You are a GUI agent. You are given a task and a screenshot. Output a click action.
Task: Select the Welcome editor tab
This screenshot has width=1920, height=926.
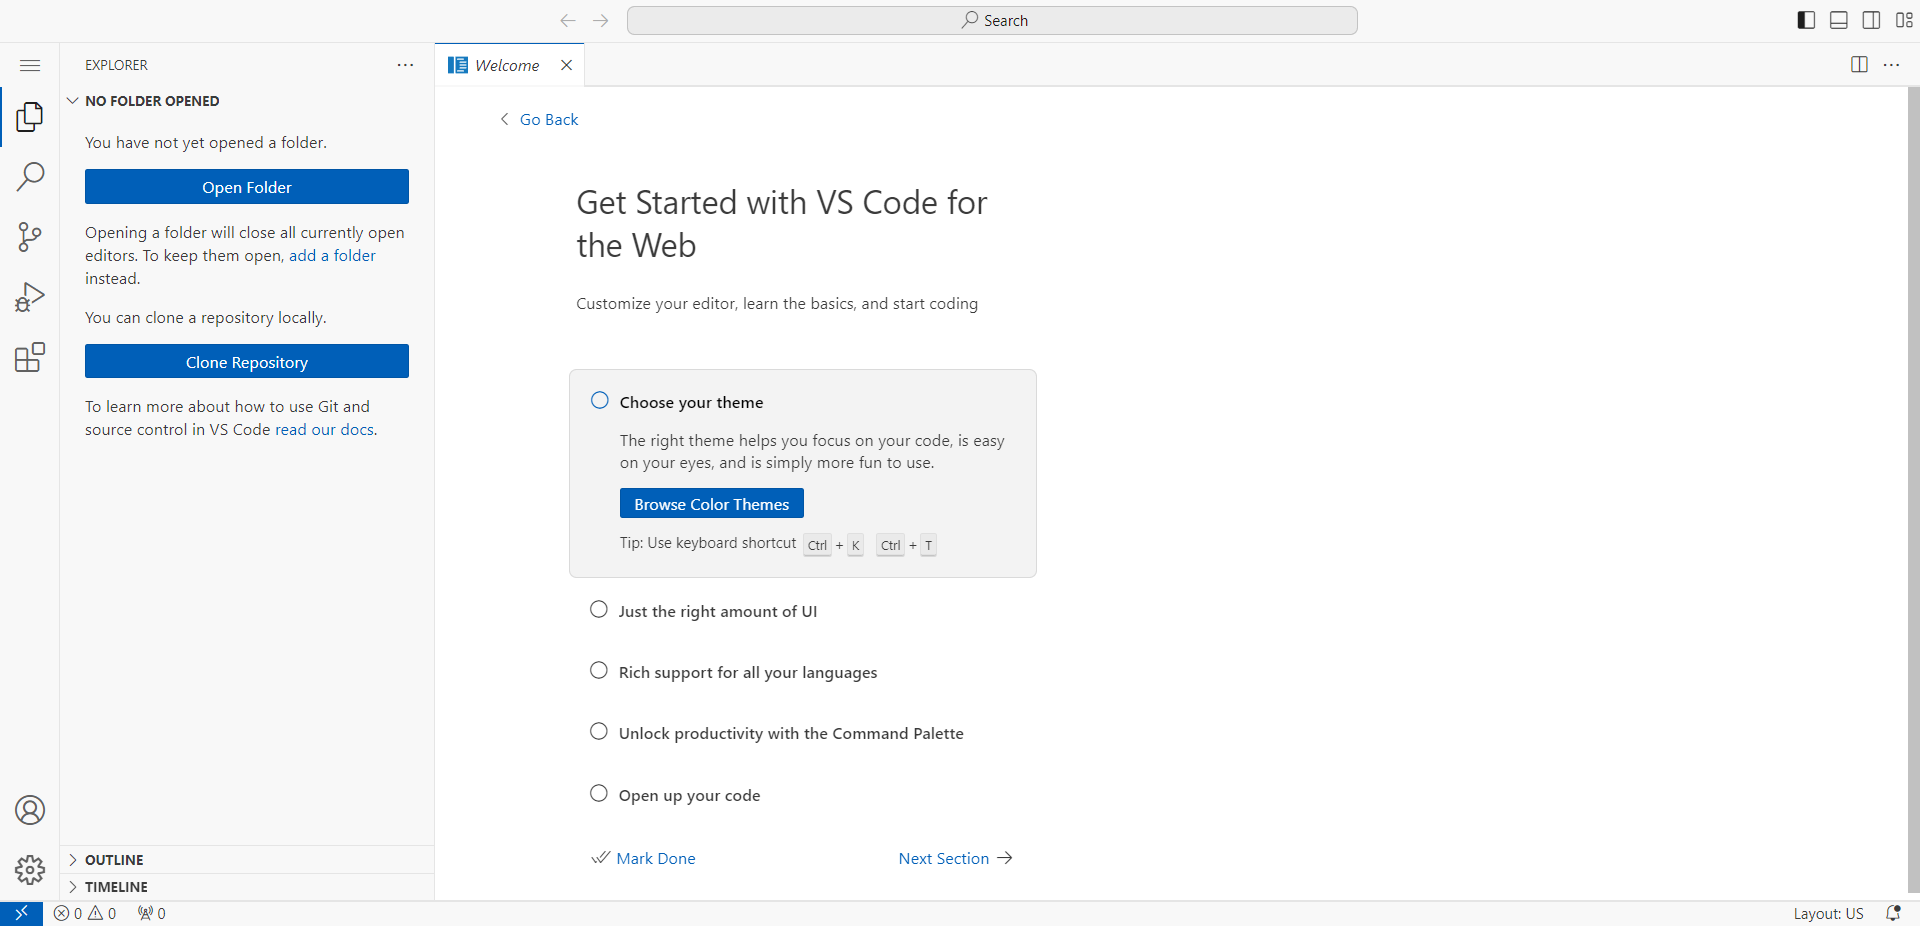tap(509, 65)
